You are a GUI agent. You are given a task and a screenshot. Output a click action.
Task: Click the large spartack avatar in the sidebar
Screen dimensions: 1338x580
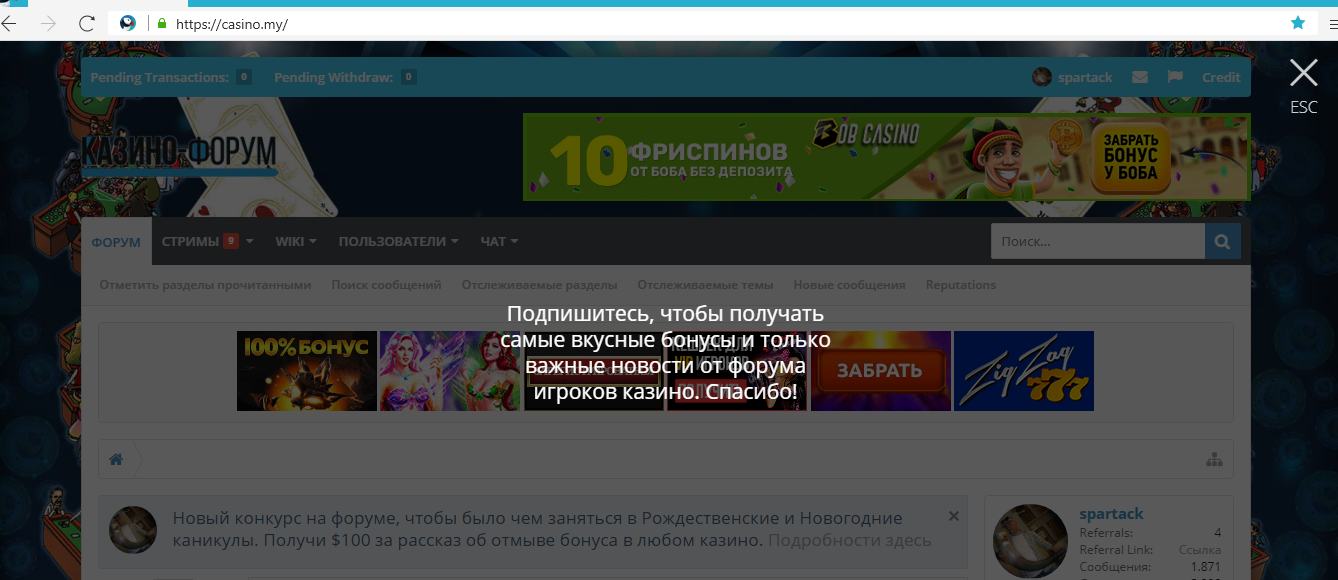pos(1029,541)
